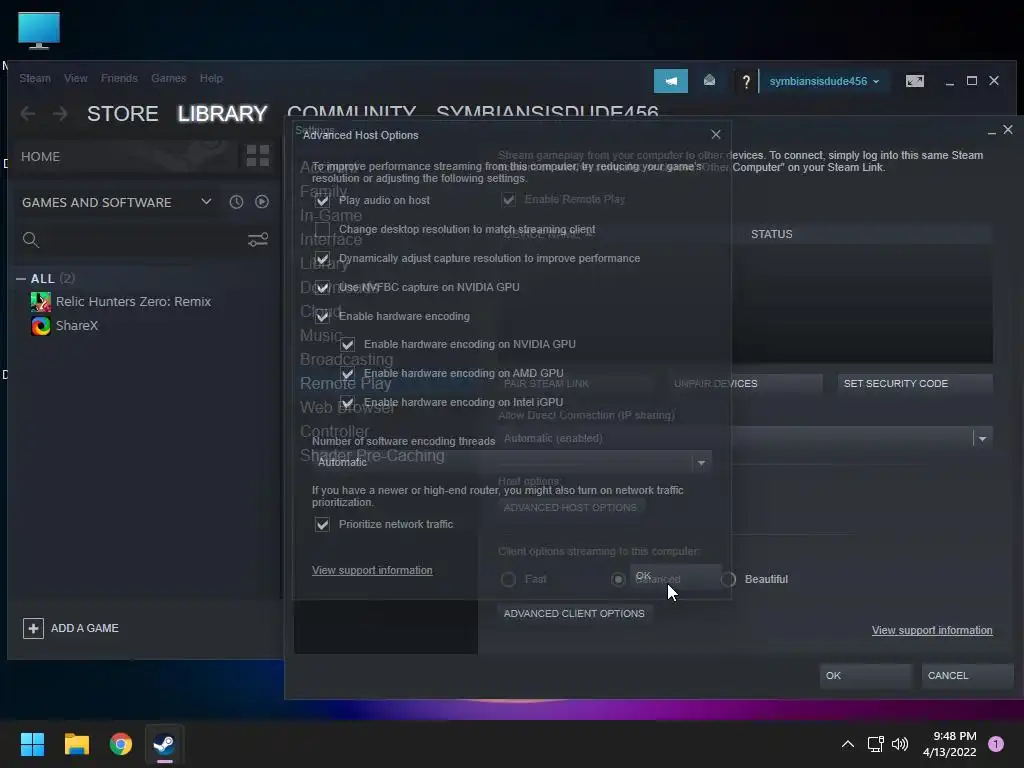Enable Change desktop resolution to match client

point(322,230)
